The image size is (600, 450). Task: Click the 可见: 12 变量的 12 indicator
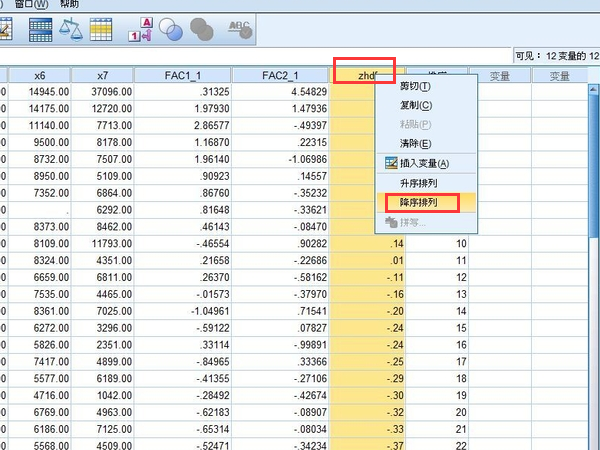557,56
